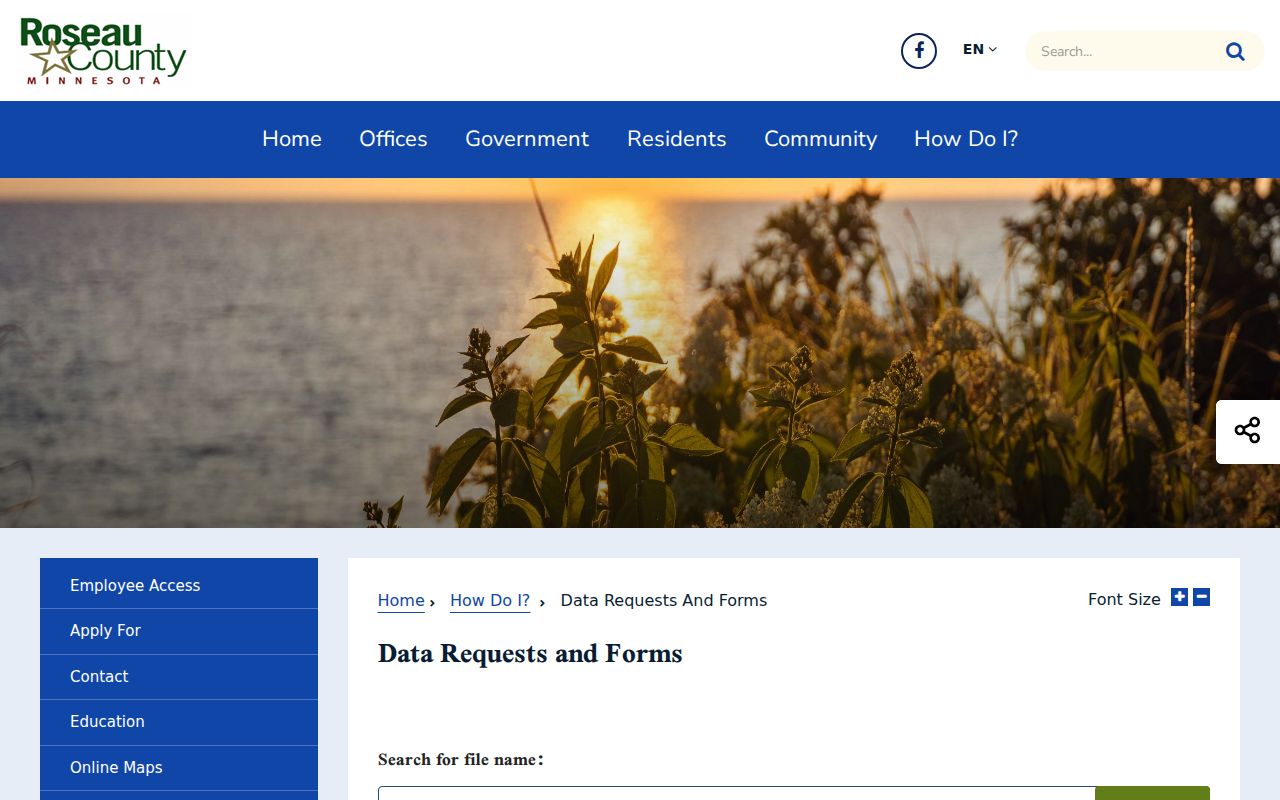1280x800 pixels.
Task: Open the Community menu
Action: pos(820,139)
